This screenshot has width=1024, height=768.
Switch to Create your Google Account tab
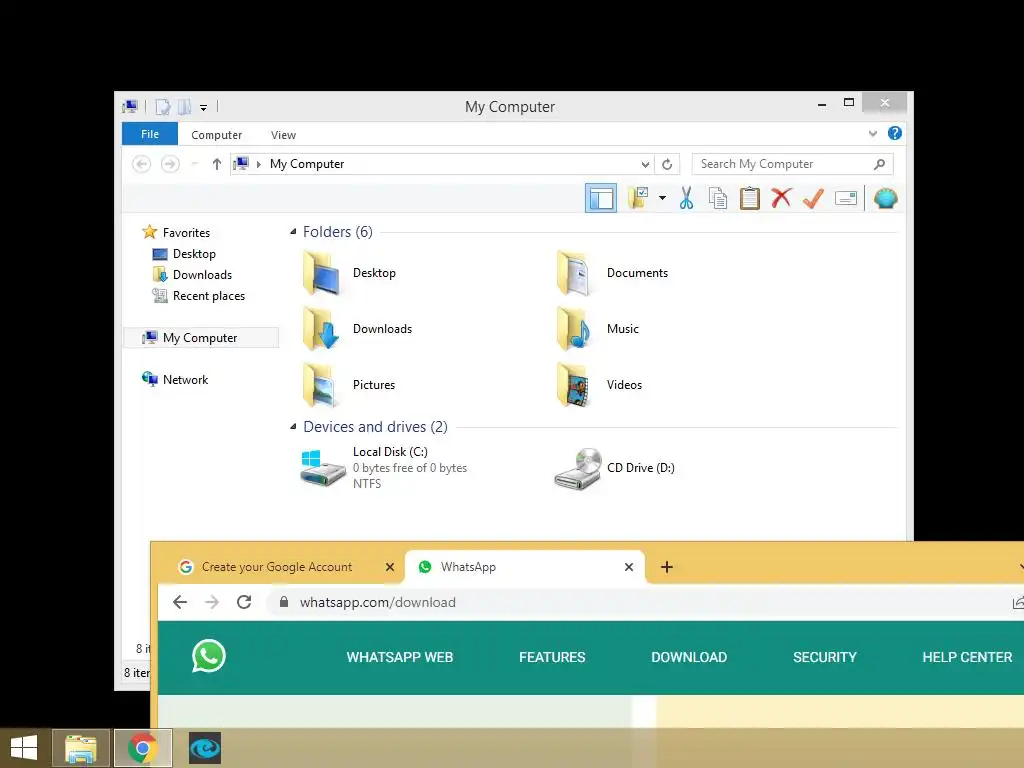tap(276, 567)
